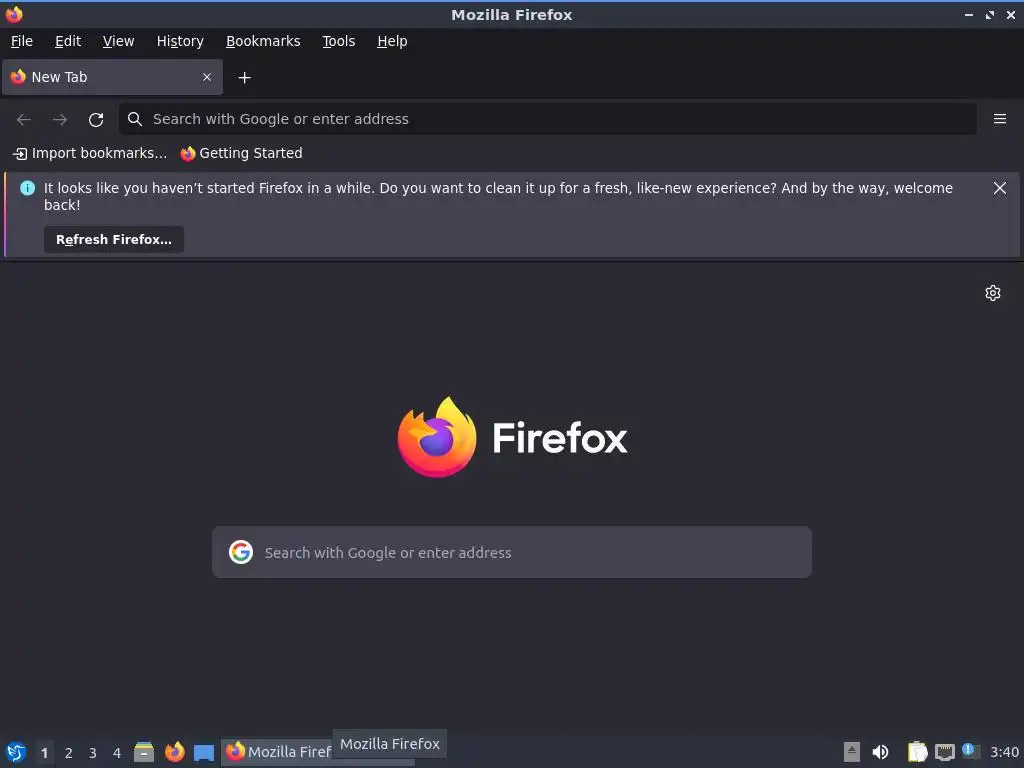The image size is (1024, 768).
Task: Focus the address bar search field
Action: (x=547, y=119)
